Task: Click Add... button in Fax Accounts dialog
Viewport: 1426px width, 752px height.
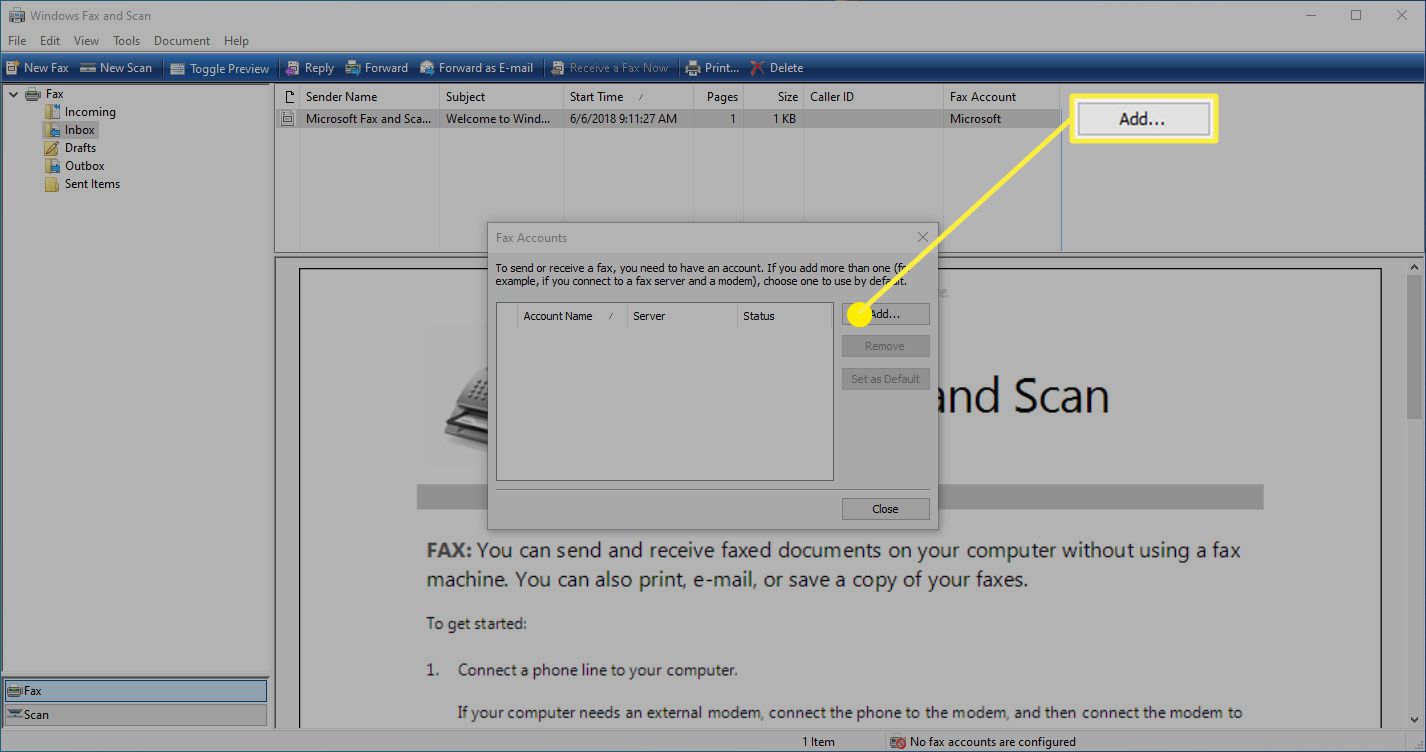Action: pos(886,314)
